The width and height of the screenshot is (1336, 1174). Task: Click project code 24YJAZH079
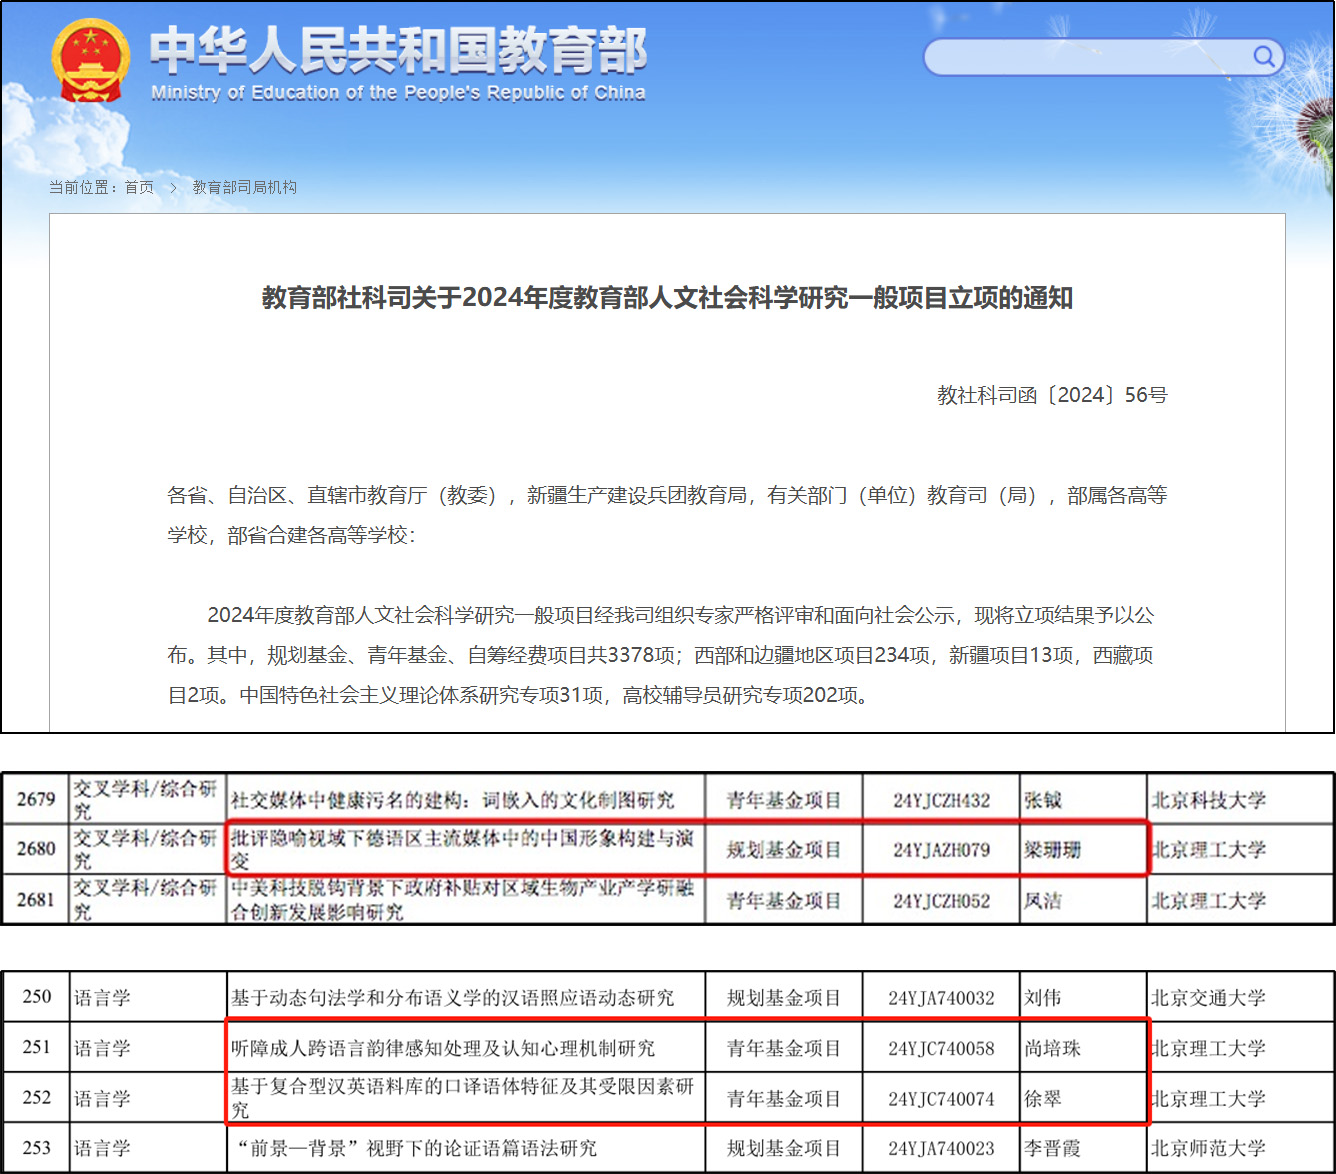(941, 850)
